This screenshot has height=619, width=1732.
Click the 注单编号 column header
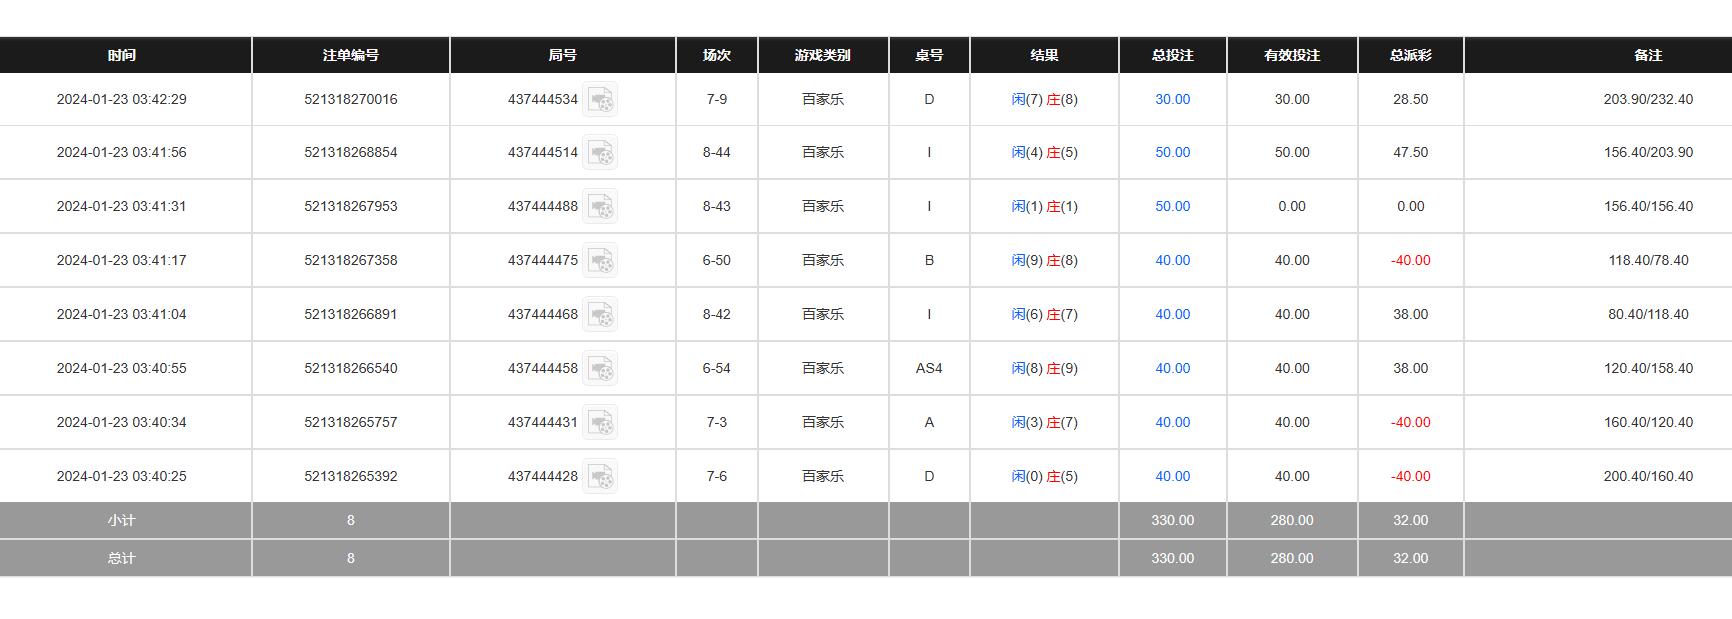click(x=350, y=56)
